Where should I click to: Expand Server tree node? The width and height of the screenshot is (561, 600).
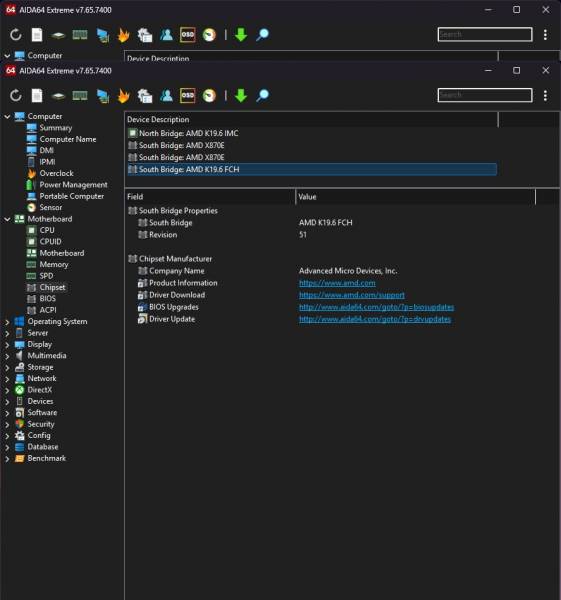[x=7, y=333]
